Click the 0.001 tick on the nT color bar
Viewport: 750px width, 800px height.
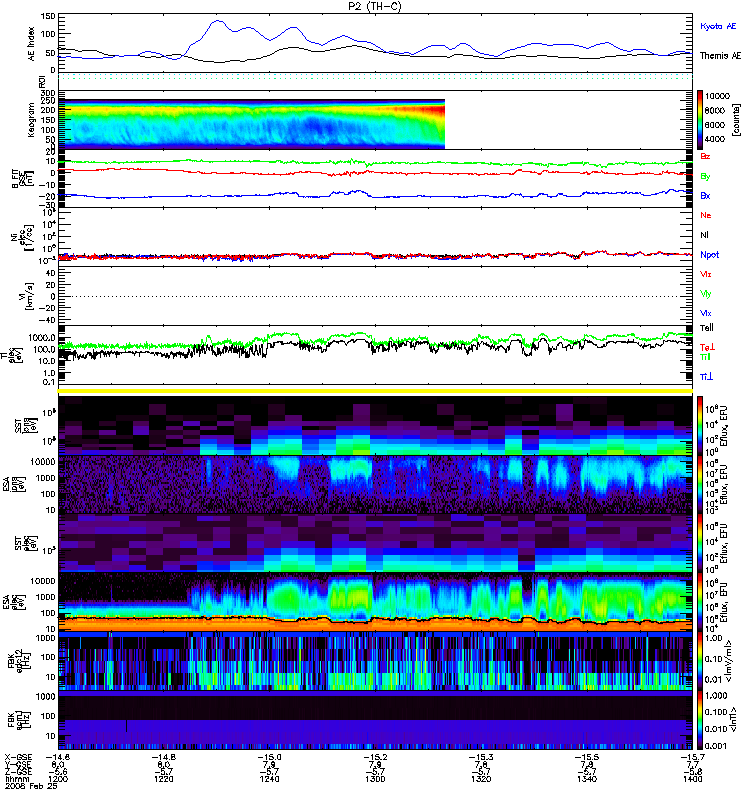[715, 746]
